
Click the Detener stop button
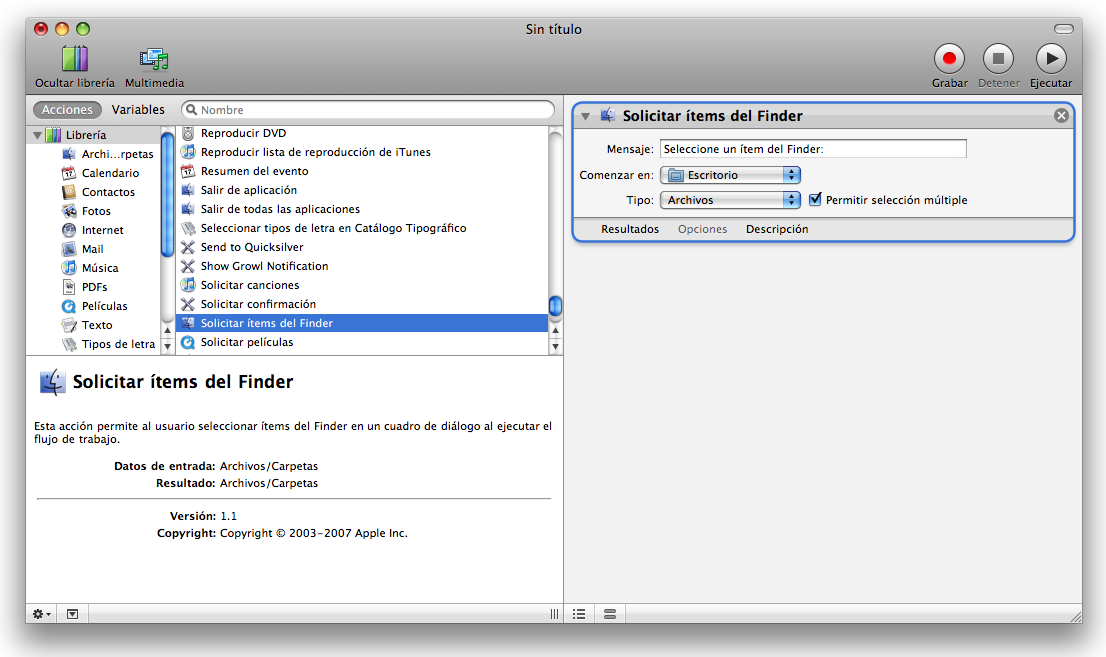tap(998, 59)
